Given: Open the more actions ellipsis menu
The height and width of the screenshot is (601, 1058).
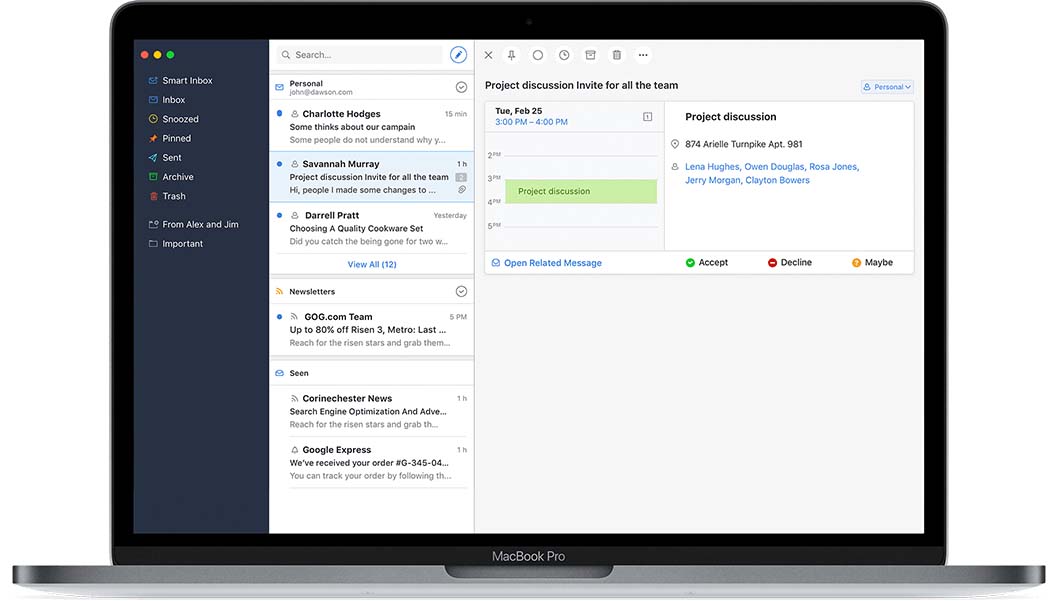Looking at the screenshot, I should tap(643, 55).
